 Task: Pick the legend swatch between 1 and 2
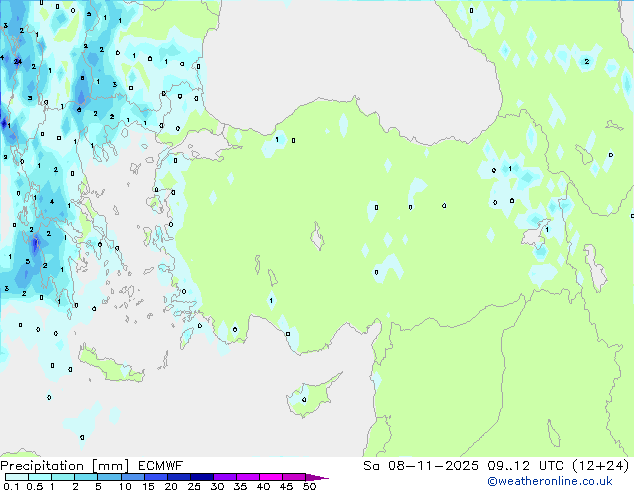[x=63, y=477]
